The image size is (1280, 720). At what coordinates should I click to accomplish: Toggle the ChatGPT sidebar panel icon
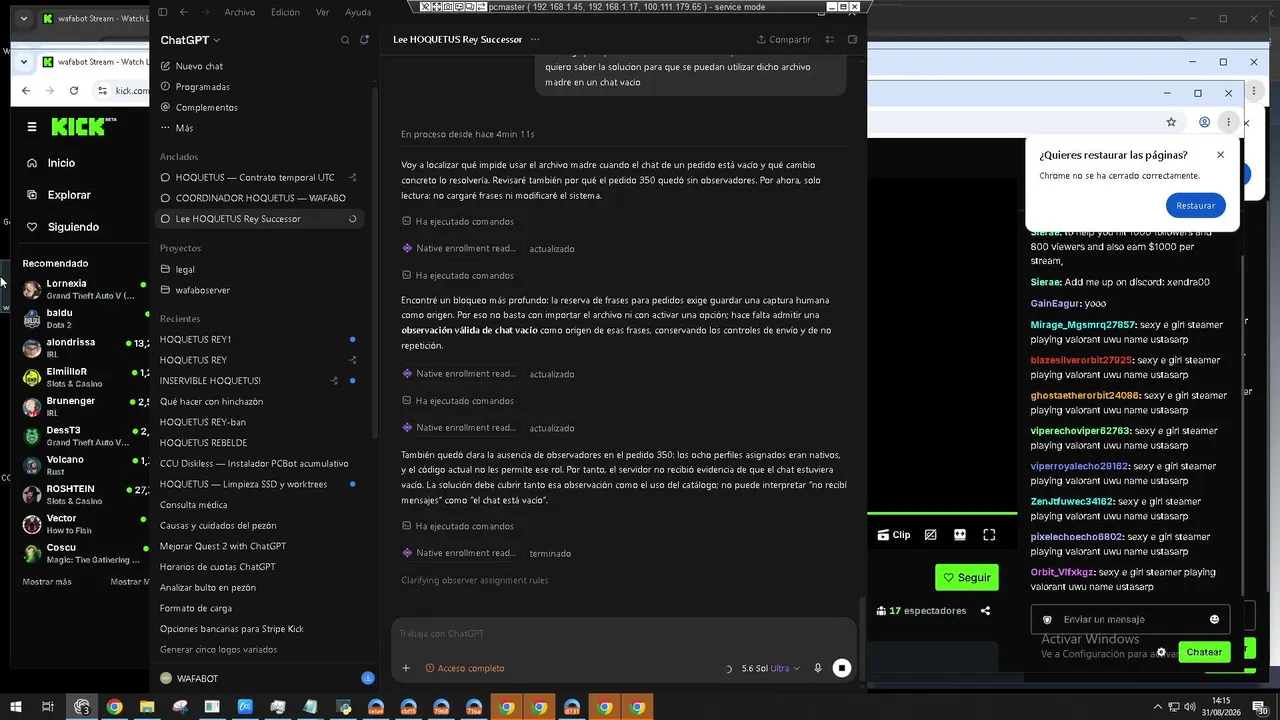[163, 12]
